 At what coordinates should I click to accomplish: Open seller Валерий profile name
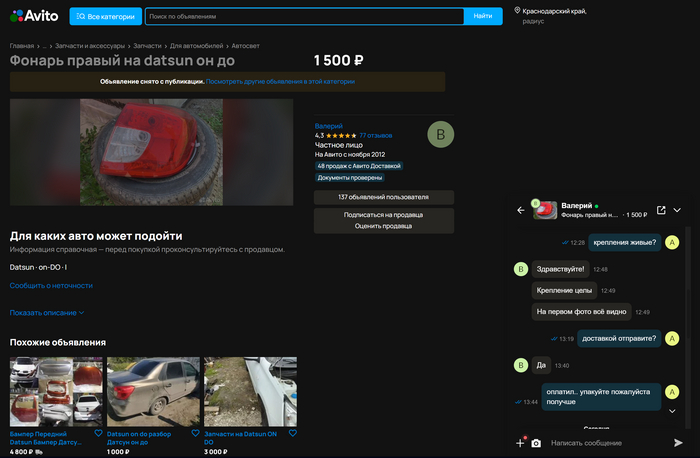coord(329,126)
